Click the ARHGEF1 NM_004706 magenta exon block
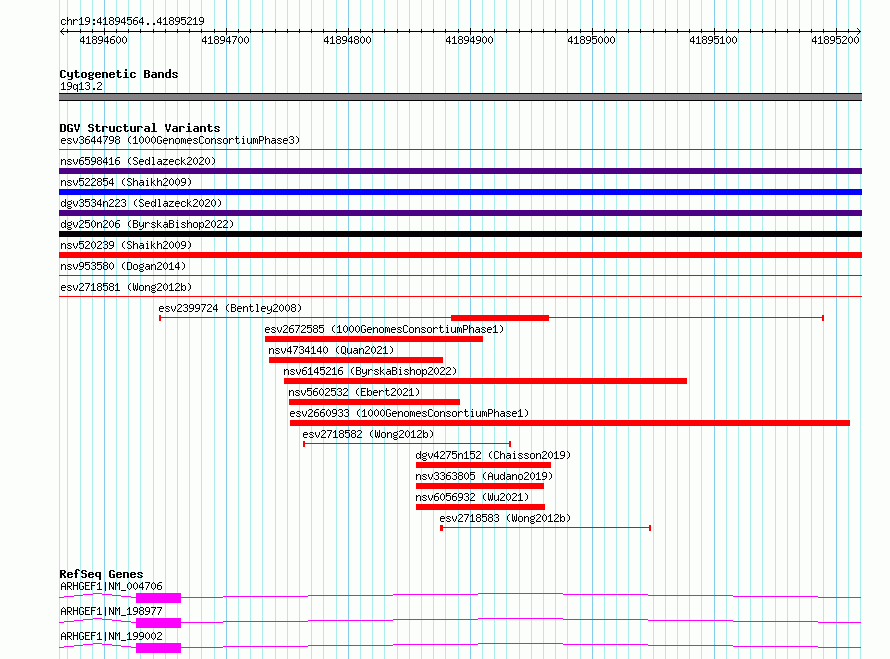 158,598
